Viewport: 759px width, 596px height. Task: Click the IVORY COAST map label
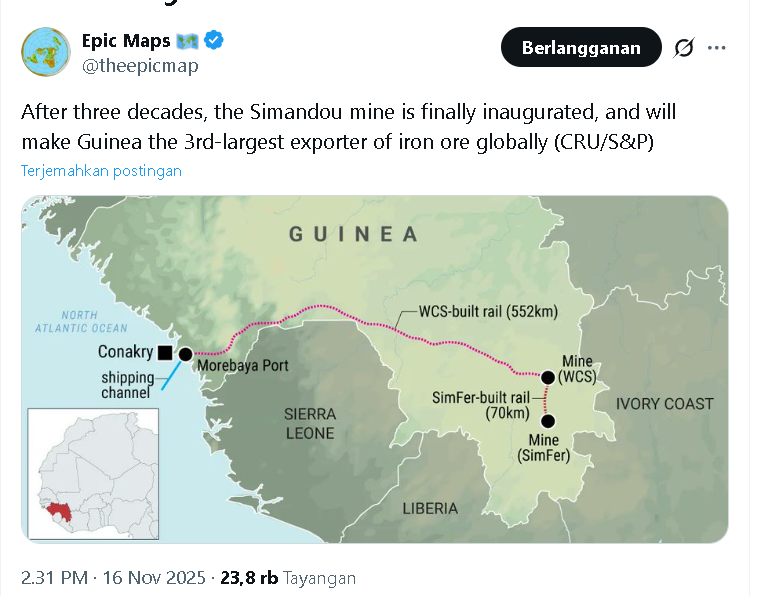(665, 403)
